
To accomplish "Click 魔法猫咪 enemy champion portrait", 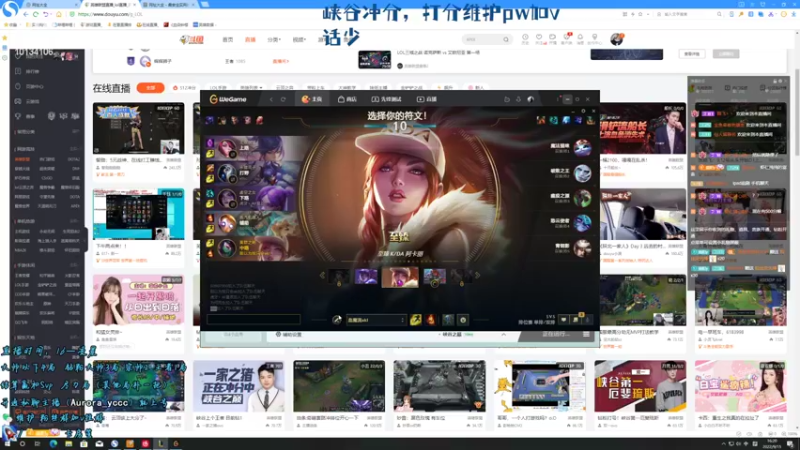I will [582, 148].
